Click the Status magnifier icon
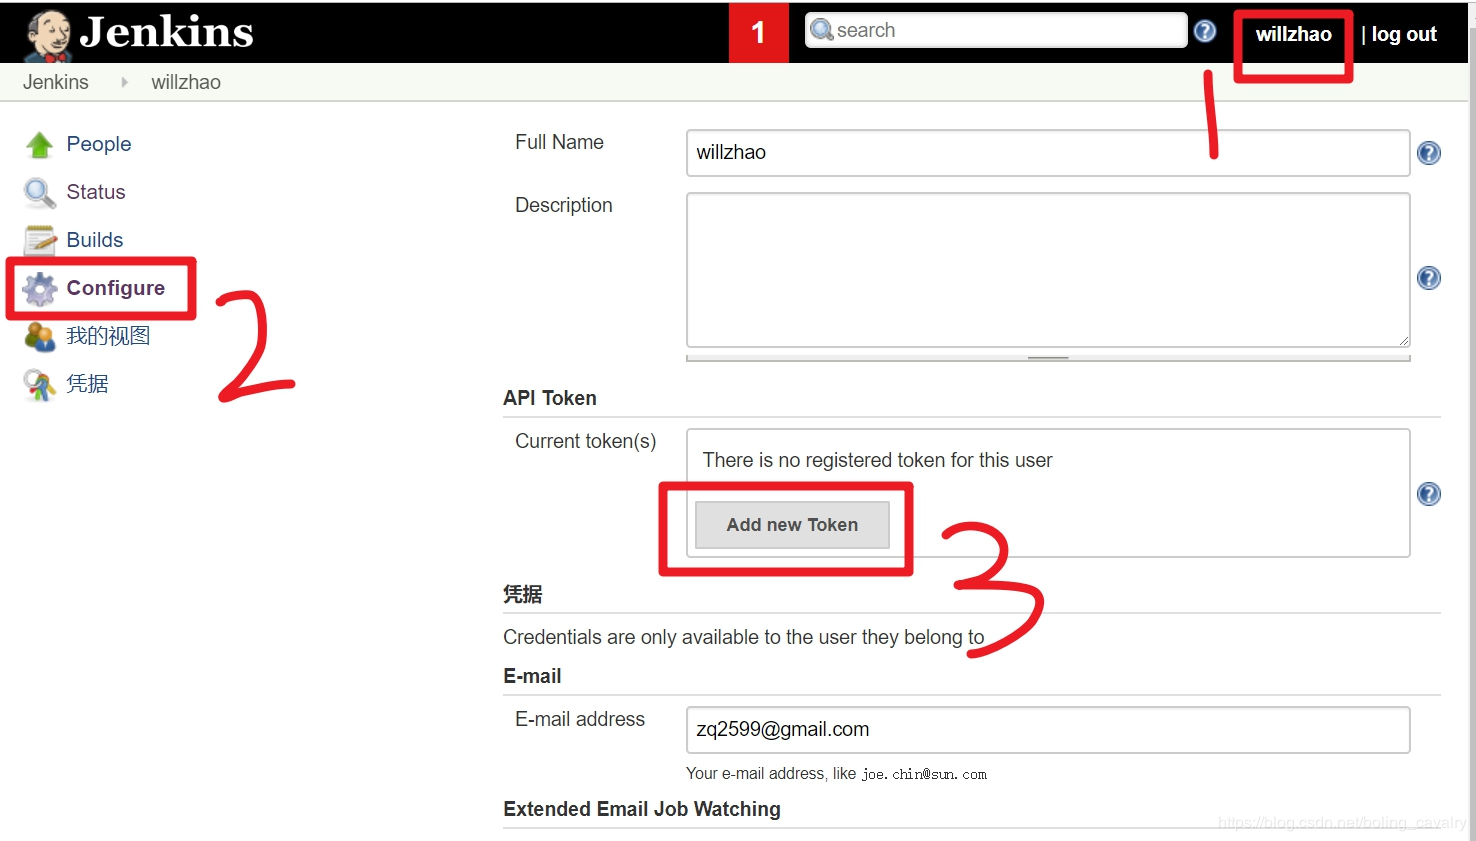This screenshot has height=841, width=1476. [x=40, y=193]
